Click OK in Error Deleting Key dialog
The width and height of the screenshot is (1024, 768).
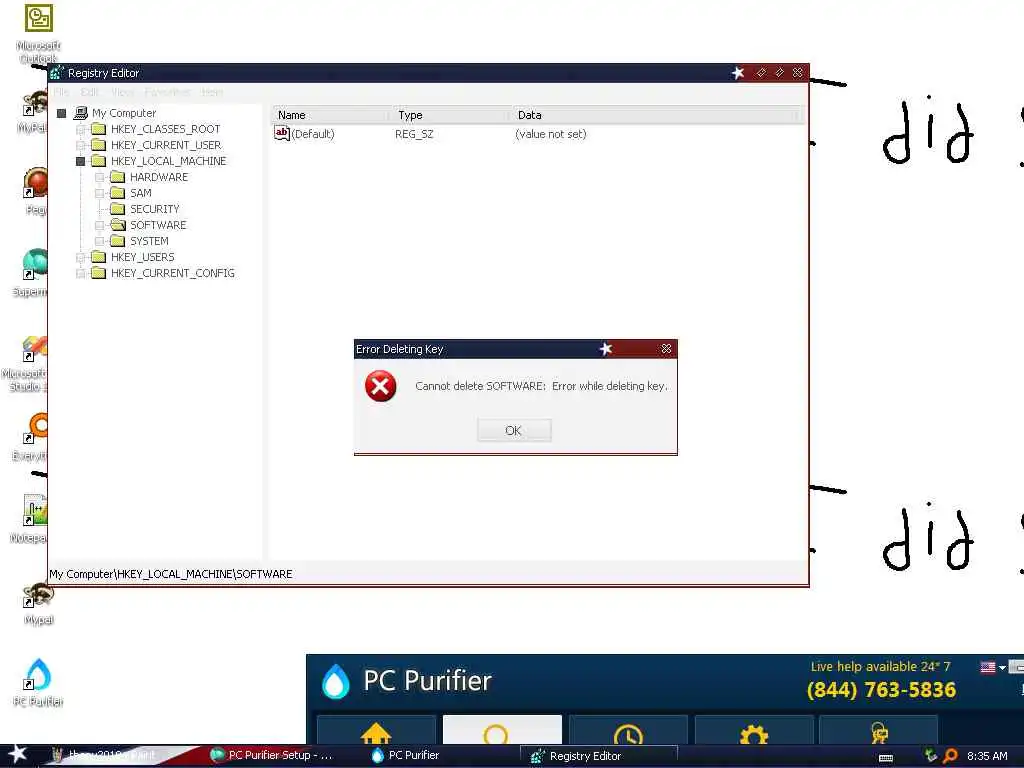click(514, 430)
